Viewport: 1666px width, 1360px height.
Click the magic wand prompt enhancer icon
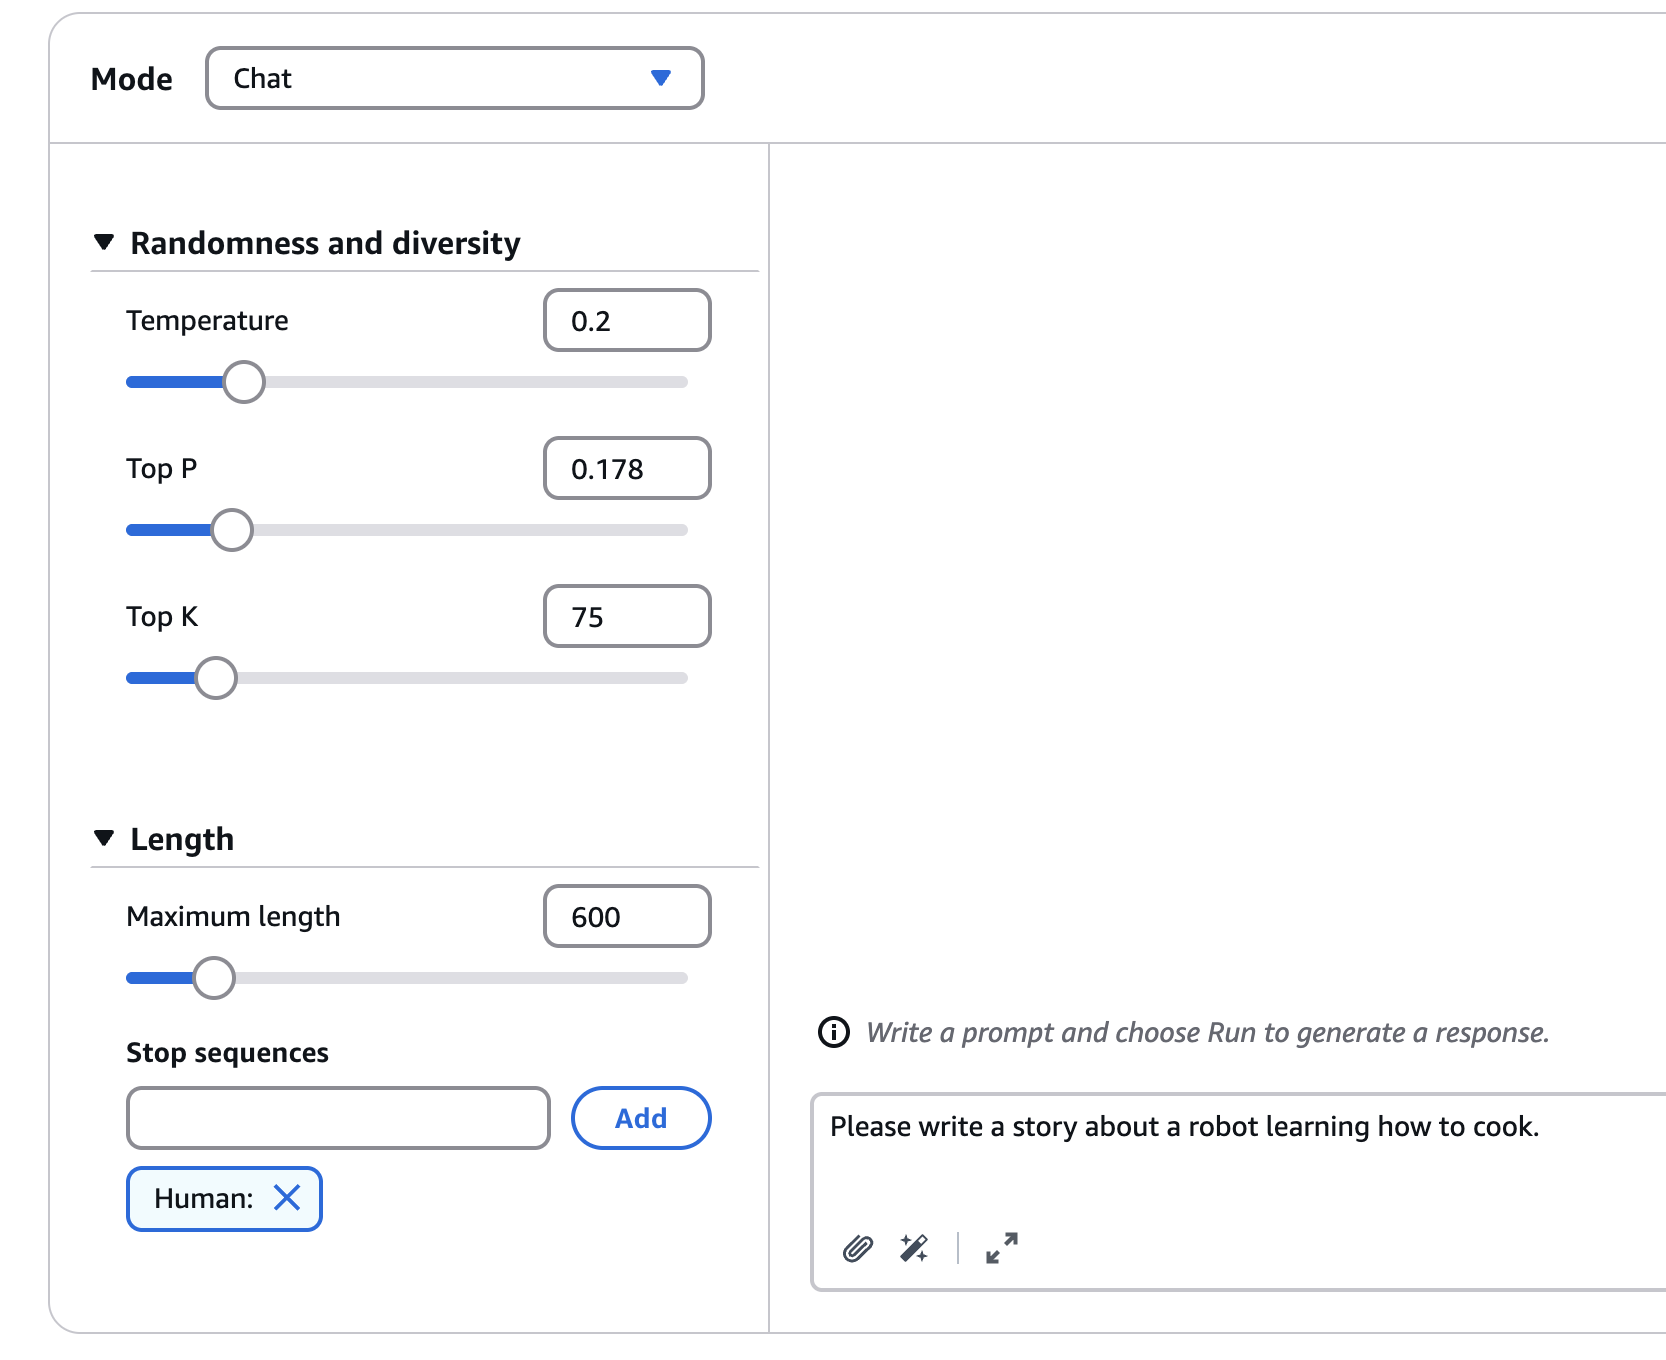click(914, 1248)
